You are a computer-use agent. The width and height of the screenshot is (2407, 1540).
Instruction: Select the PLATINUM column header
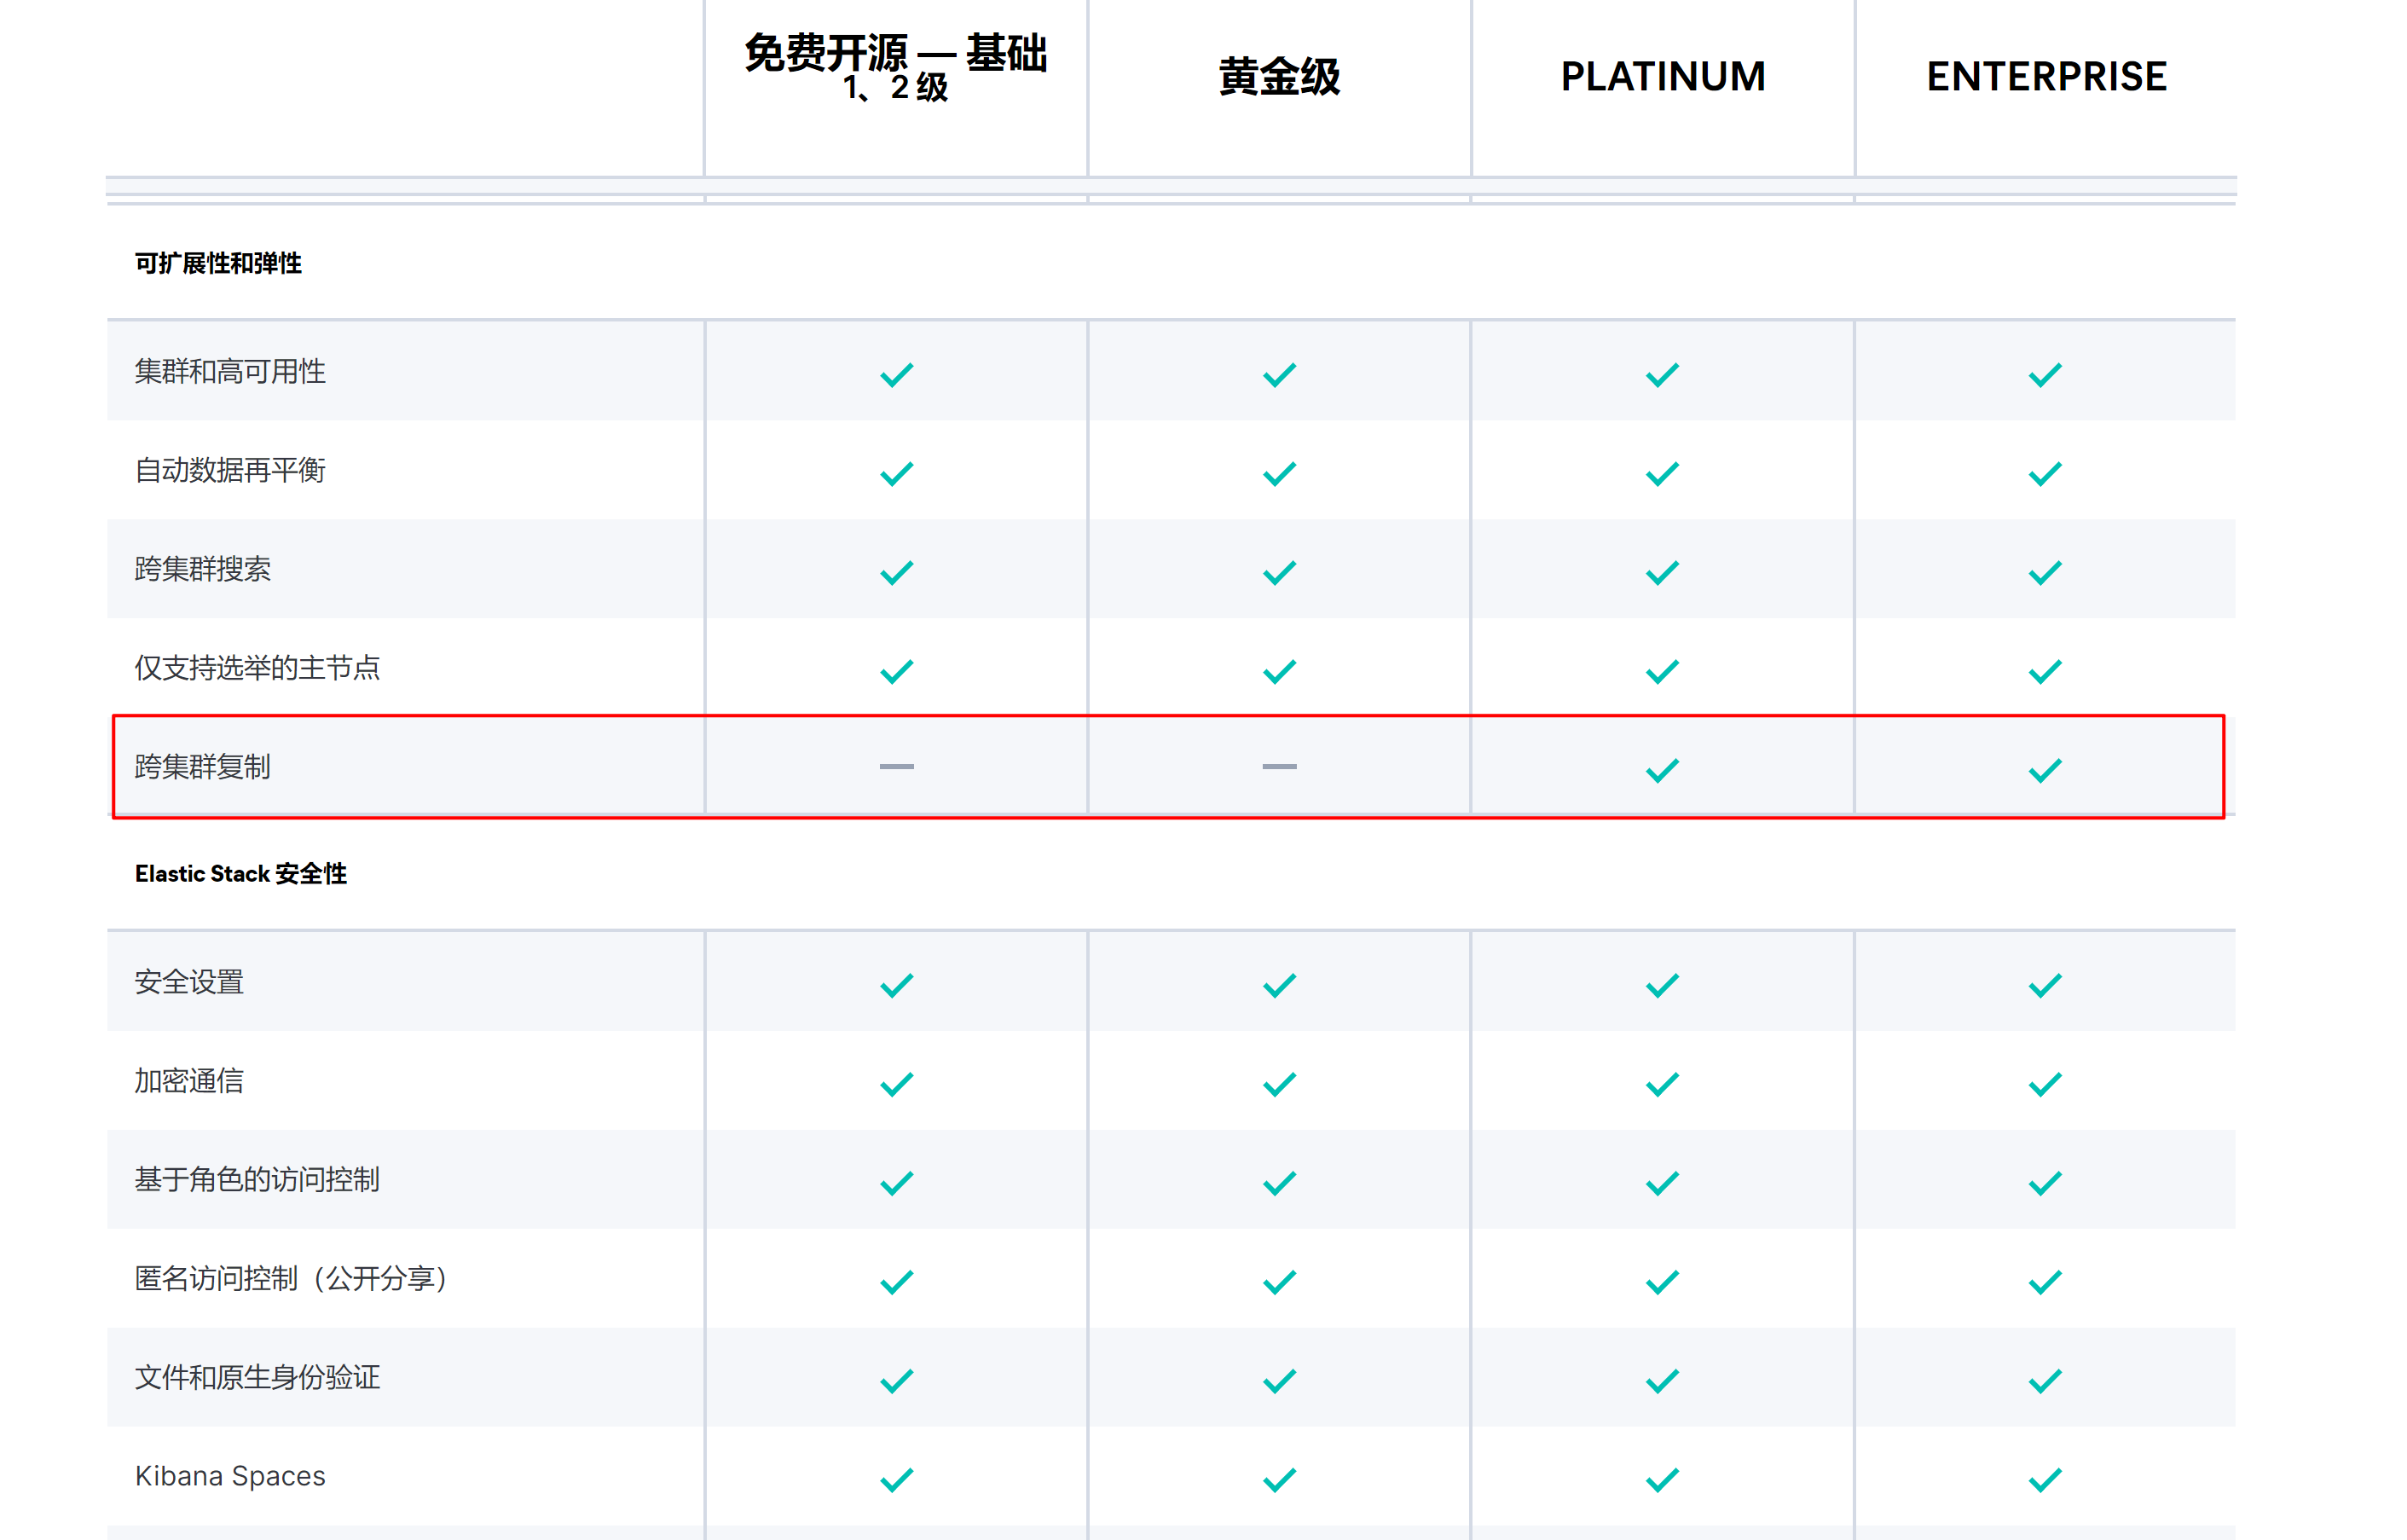[x=1662, y=77]
